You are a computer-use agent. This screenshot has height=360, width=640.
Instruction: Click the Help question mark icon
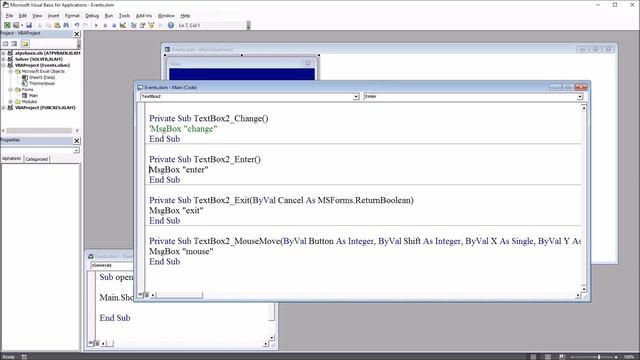(171, 25)
